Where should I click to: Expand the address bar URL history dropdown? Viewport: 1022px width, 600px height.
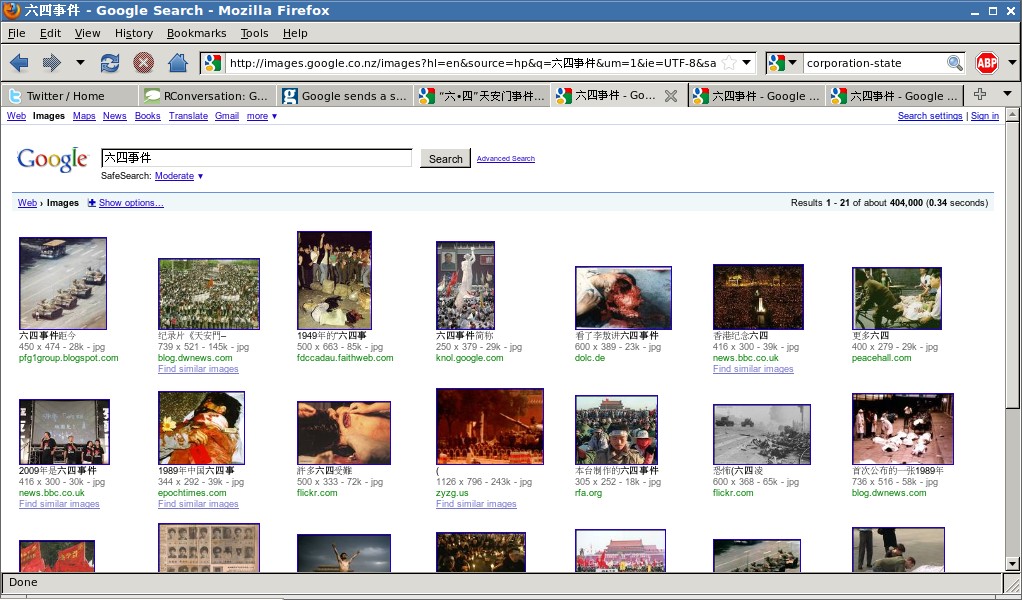[747, 63]
